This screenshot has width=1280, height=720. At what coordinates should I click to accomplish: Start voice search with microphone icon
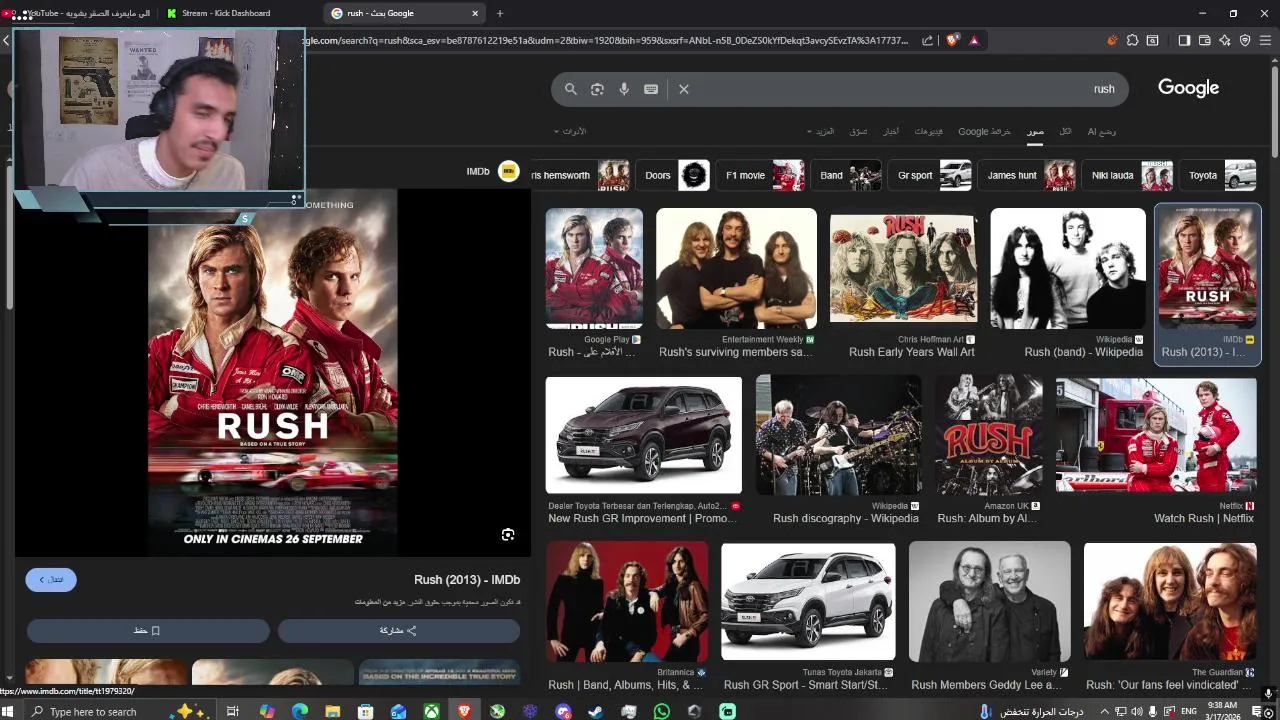624,89
